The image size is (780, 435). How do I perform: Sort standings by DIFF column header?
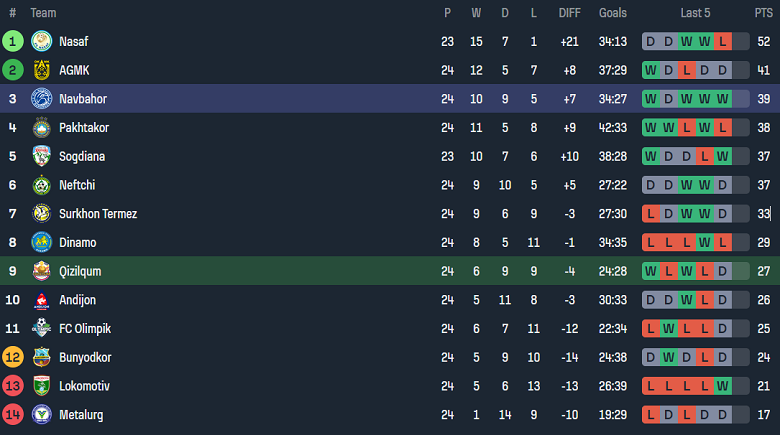(x=569, y=13)
